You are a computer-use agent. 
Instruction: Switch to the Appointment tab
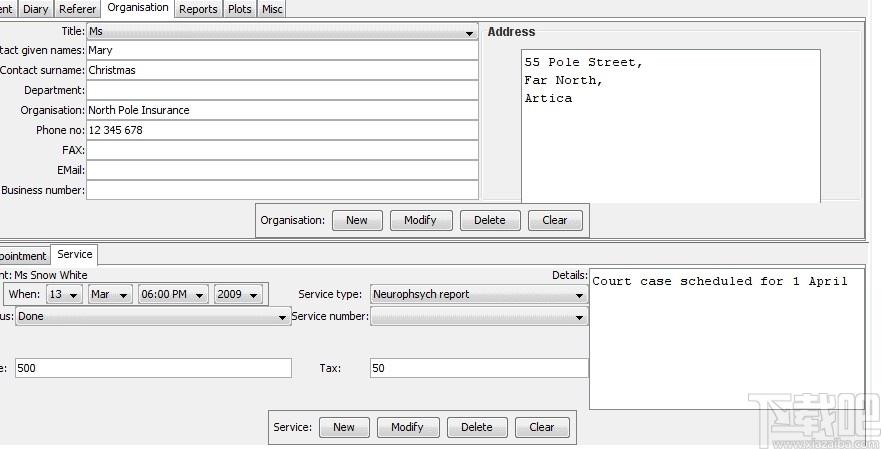[23, 256]
